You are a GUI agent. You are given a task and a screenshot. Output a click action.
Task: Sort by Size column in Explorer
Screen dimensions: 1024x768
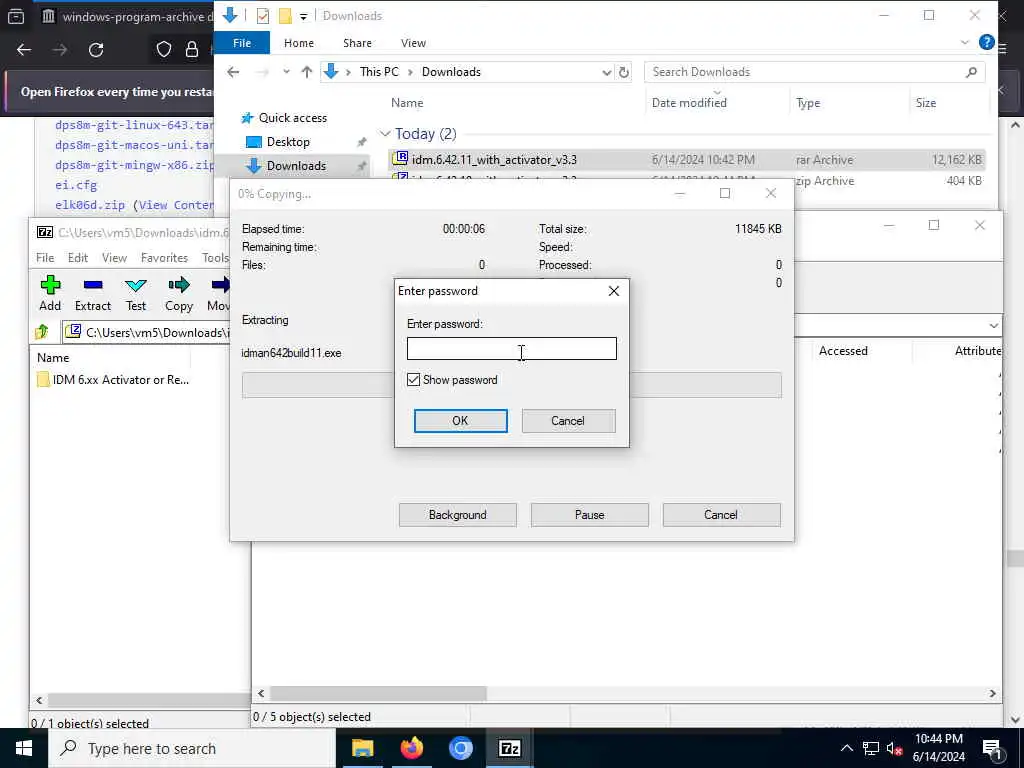click(925, 103)
